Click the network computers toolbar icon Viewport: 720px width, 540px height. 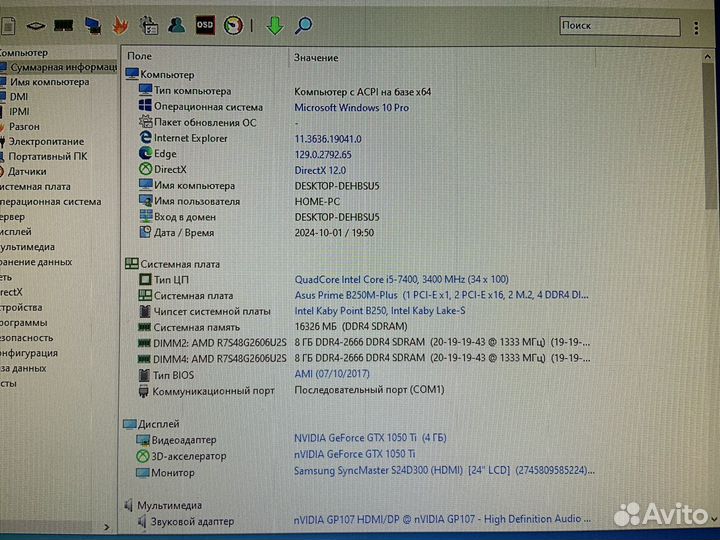92,26
